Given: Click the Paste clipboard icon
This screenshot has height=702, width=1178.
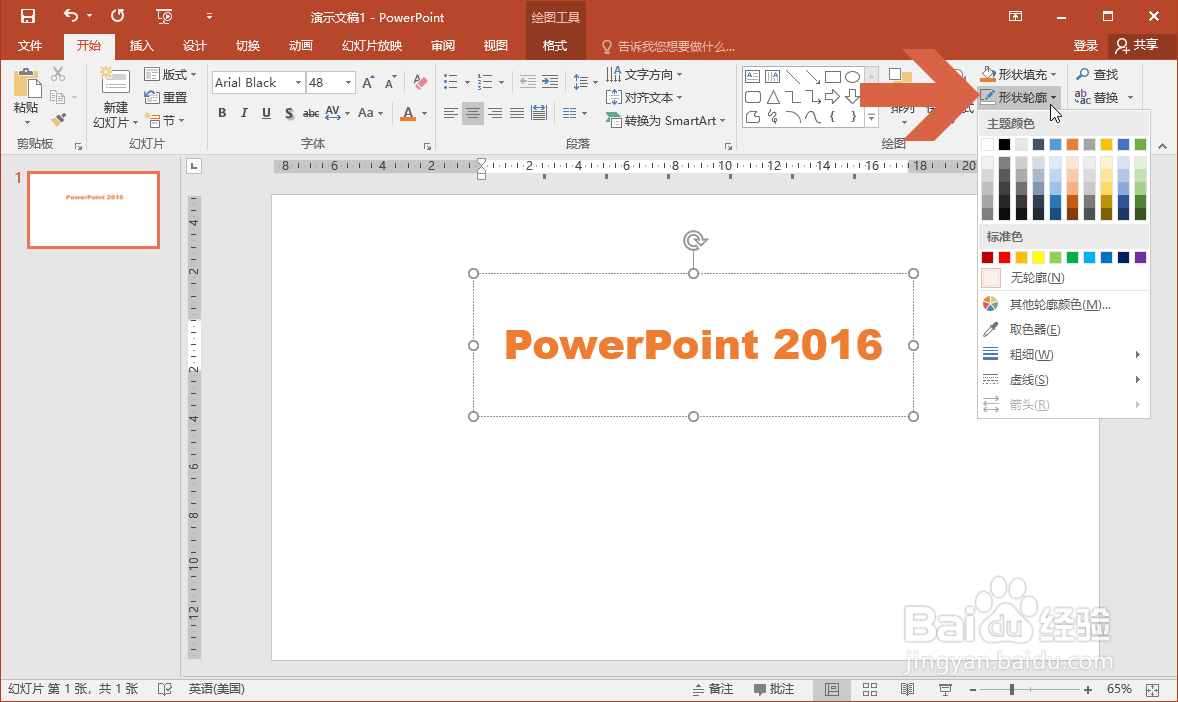Looking at the screenshot, I should coord(26,83).
